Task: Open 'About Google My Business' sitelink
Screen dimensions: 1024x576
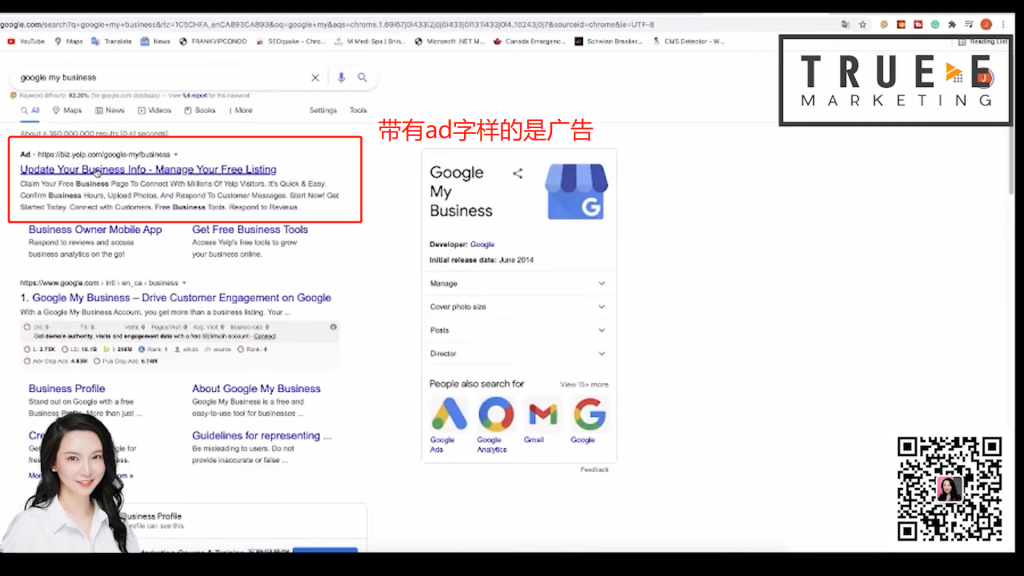Action: [x=256, y=389]
